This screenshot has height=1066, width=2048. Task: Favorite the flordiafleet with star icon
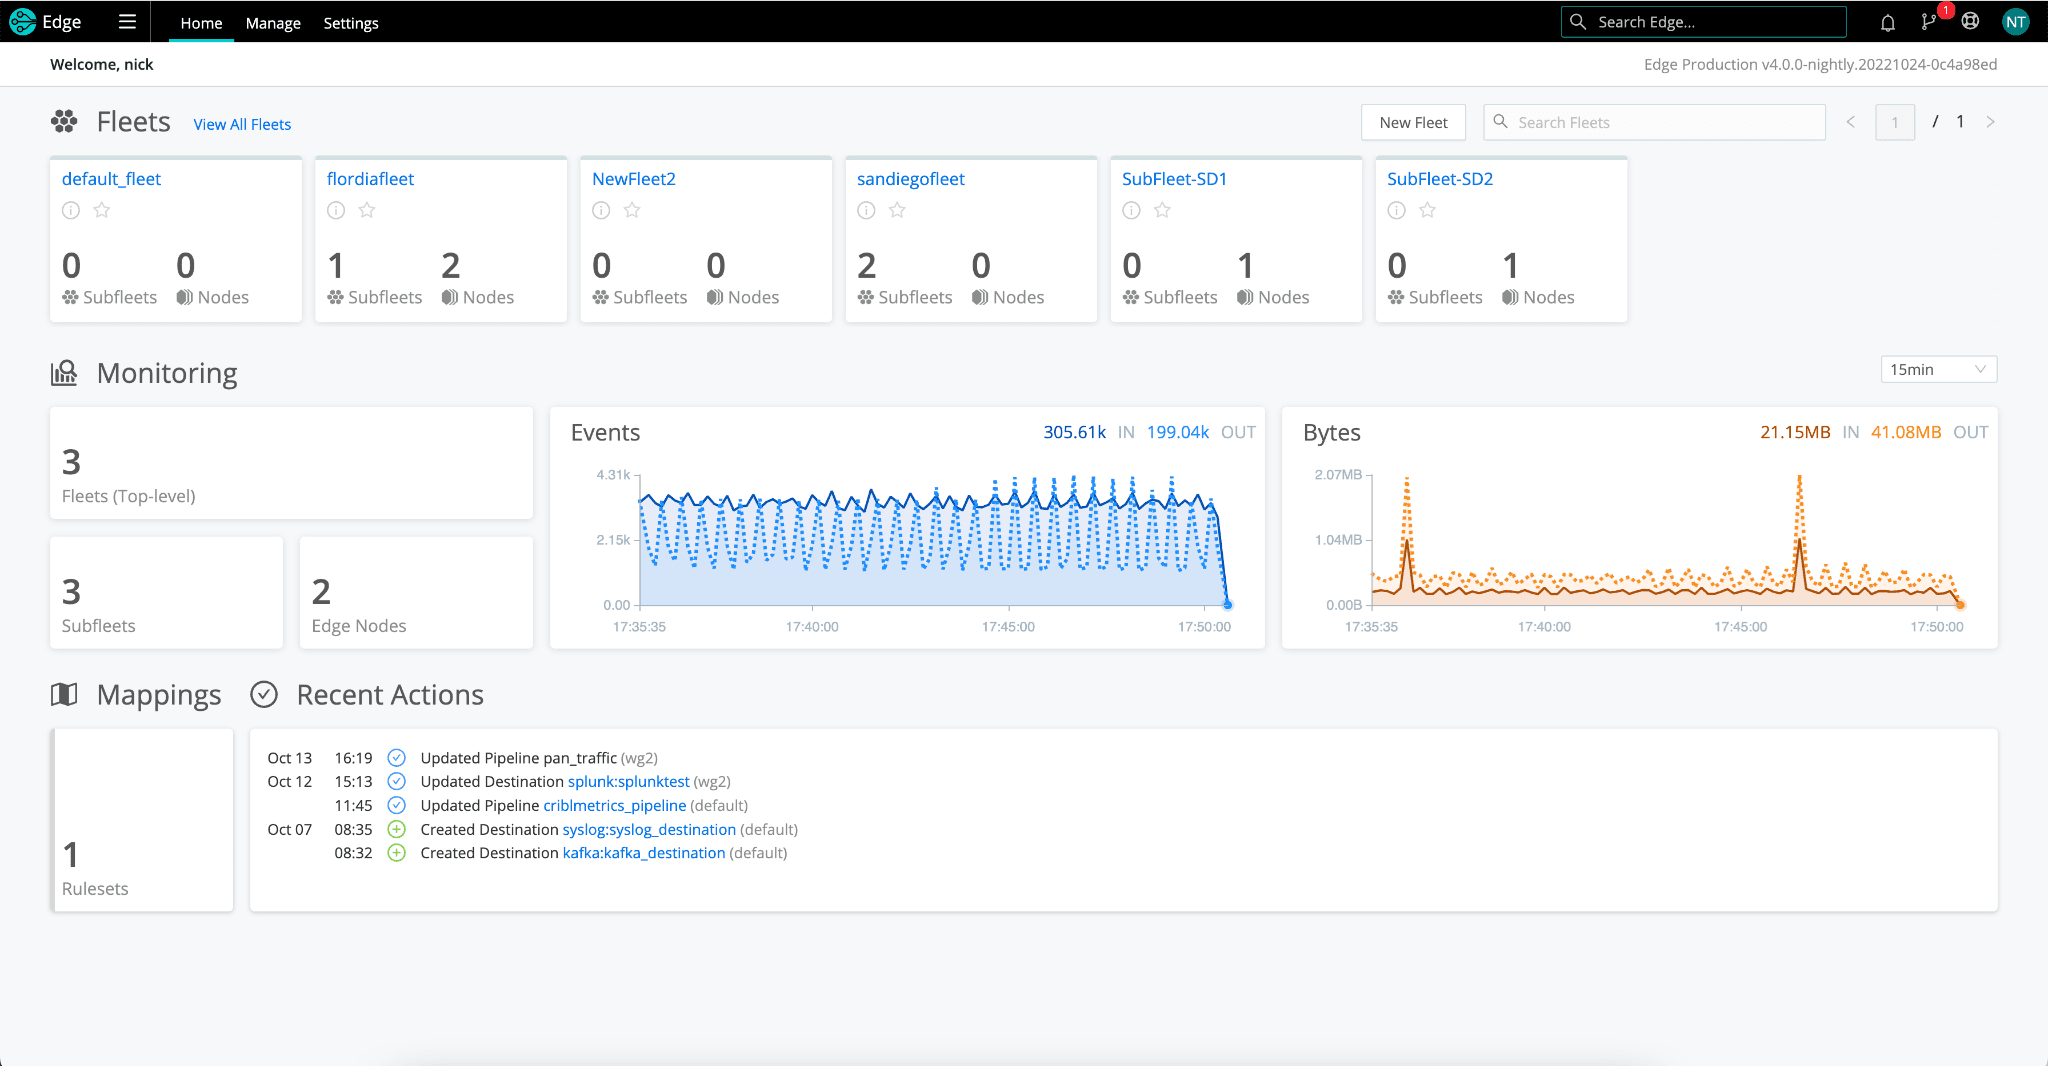pyautogui.click(x=367, y=210)
